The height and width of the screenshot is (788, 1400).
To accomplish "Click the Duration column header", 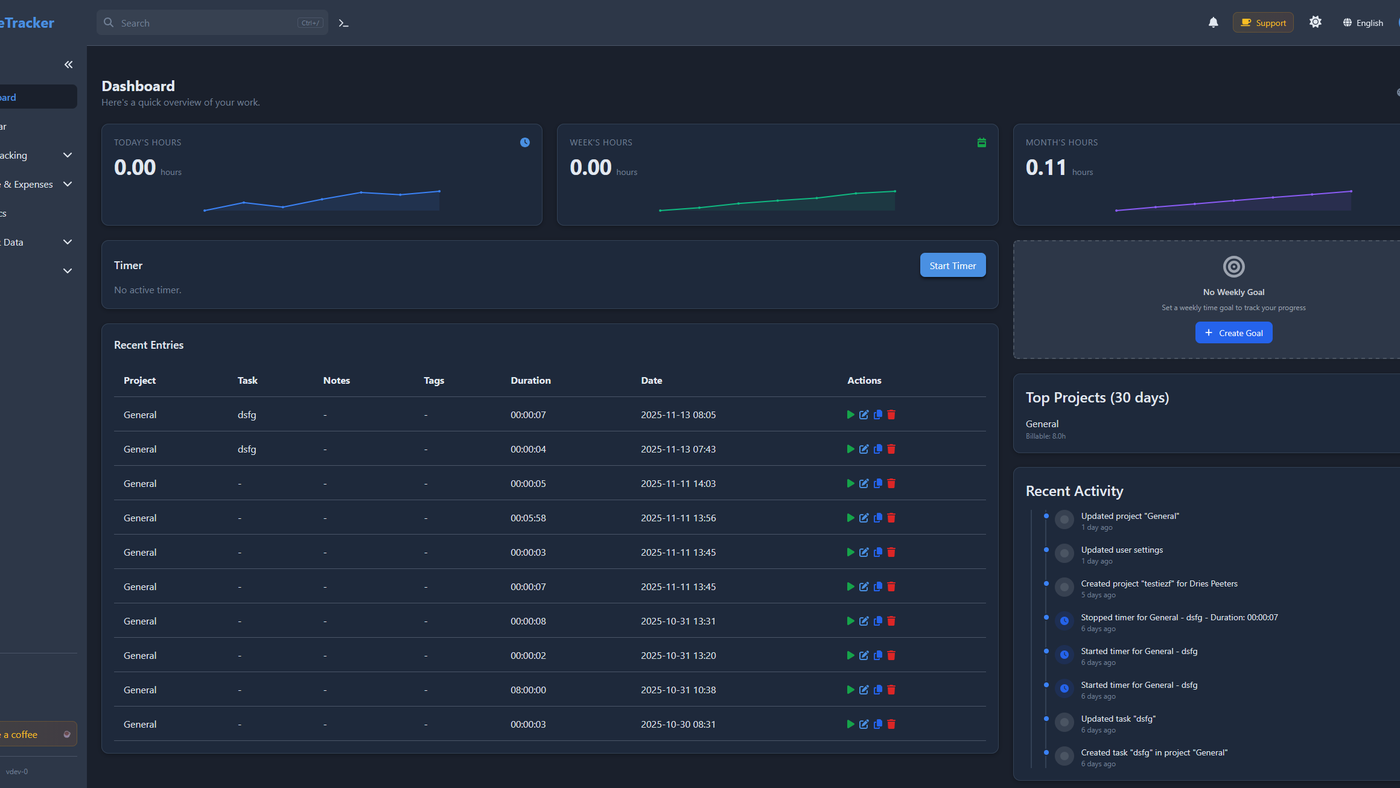I will (x=531, y=380).
